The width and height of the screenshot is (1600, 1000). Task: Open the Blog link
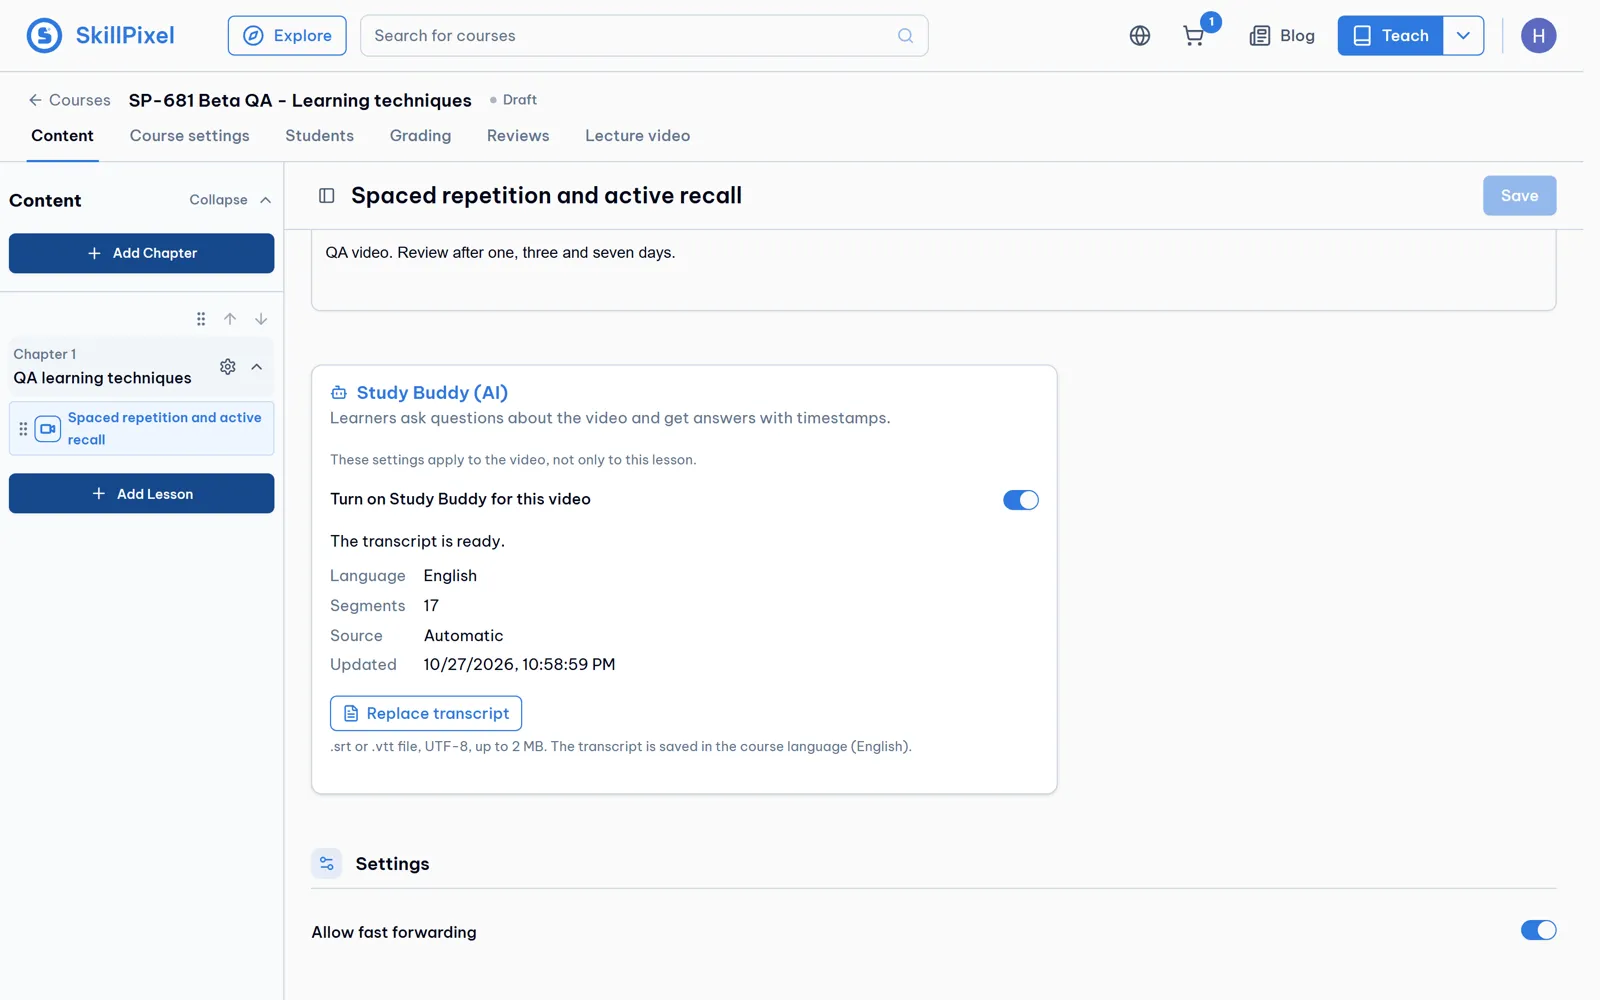1282,36
